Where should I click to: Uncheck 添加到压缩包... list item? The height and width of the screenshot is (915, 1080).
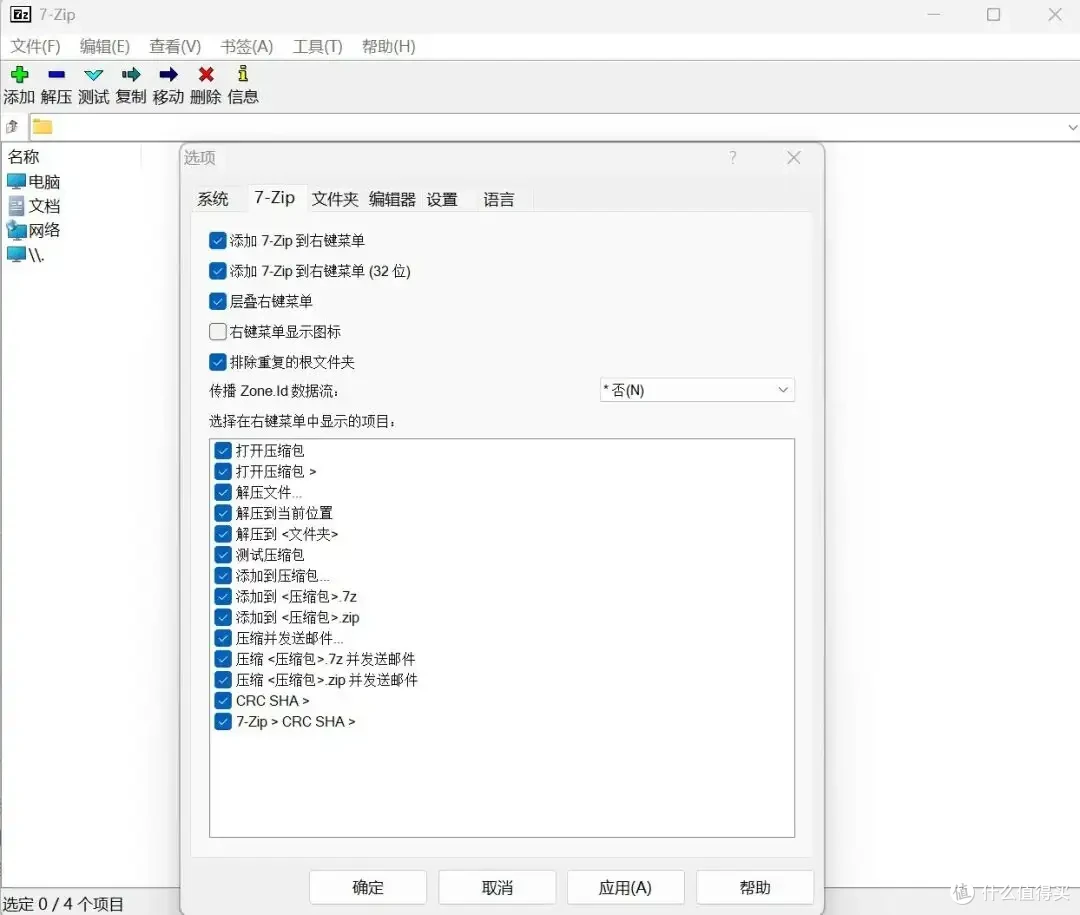pos(222,575)
